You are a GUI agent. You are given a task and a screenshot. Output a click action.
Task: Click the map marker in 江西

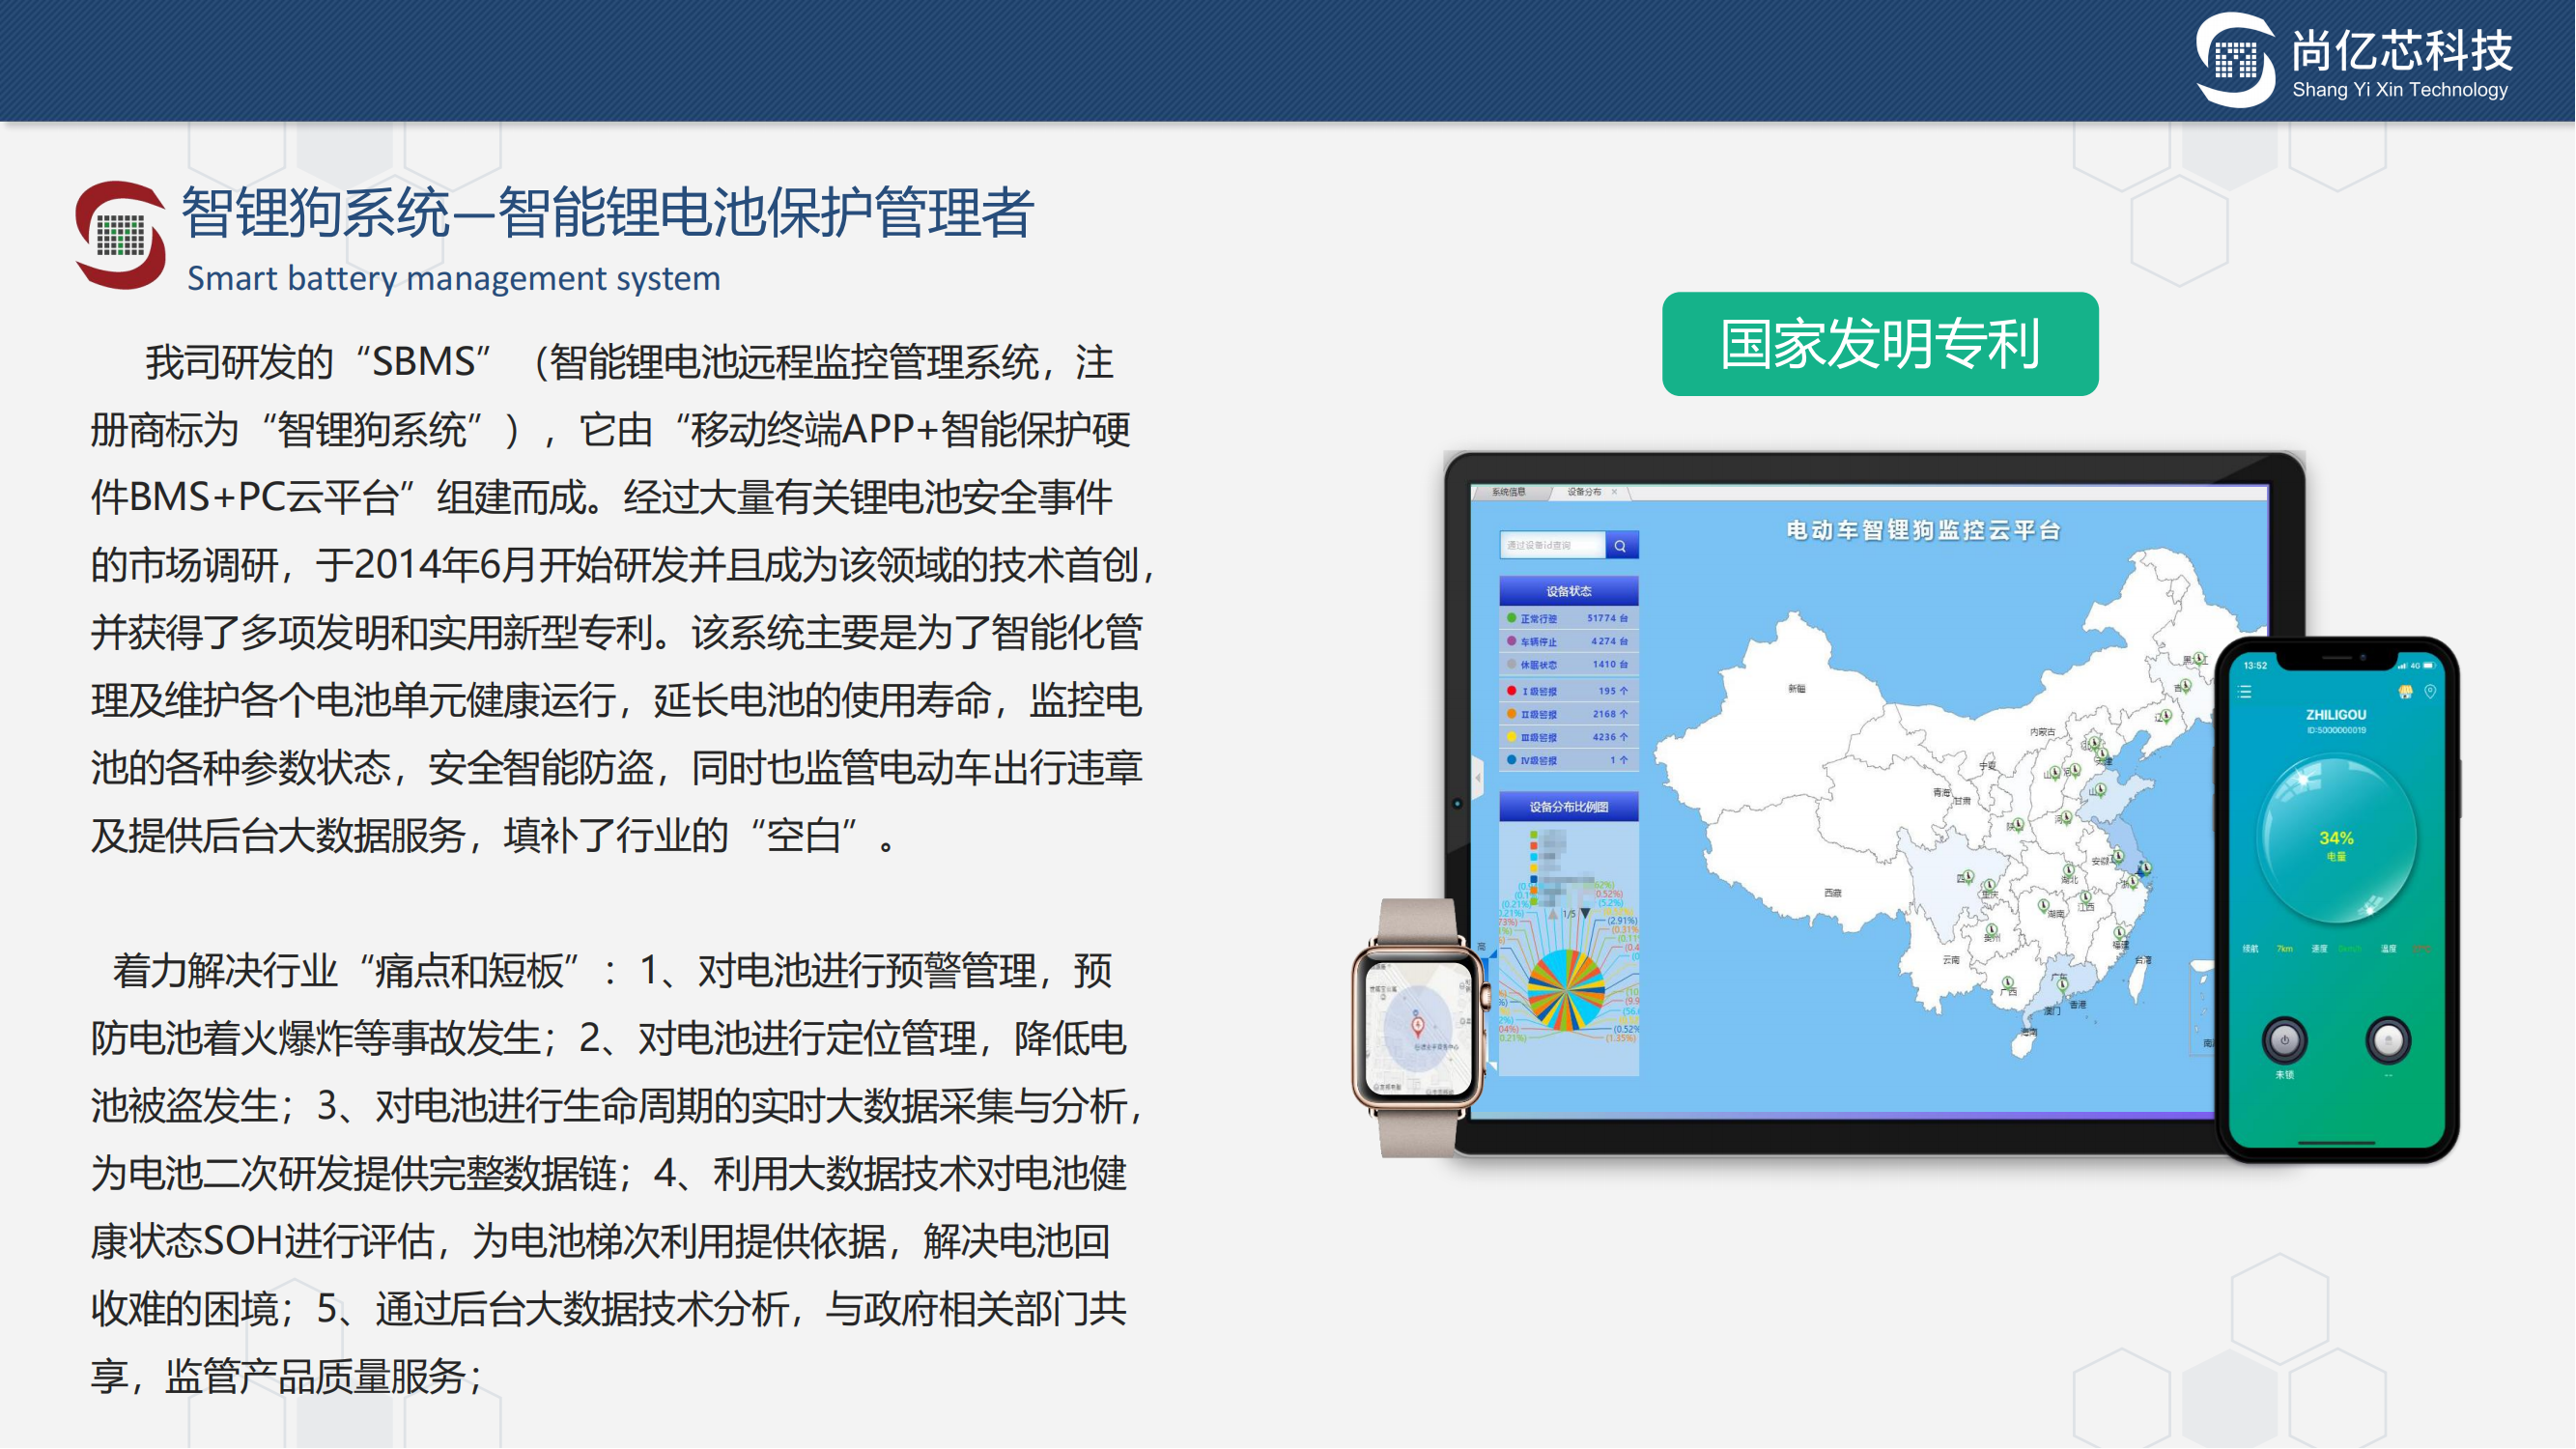pyautogui.click(x=2087, y=899)
